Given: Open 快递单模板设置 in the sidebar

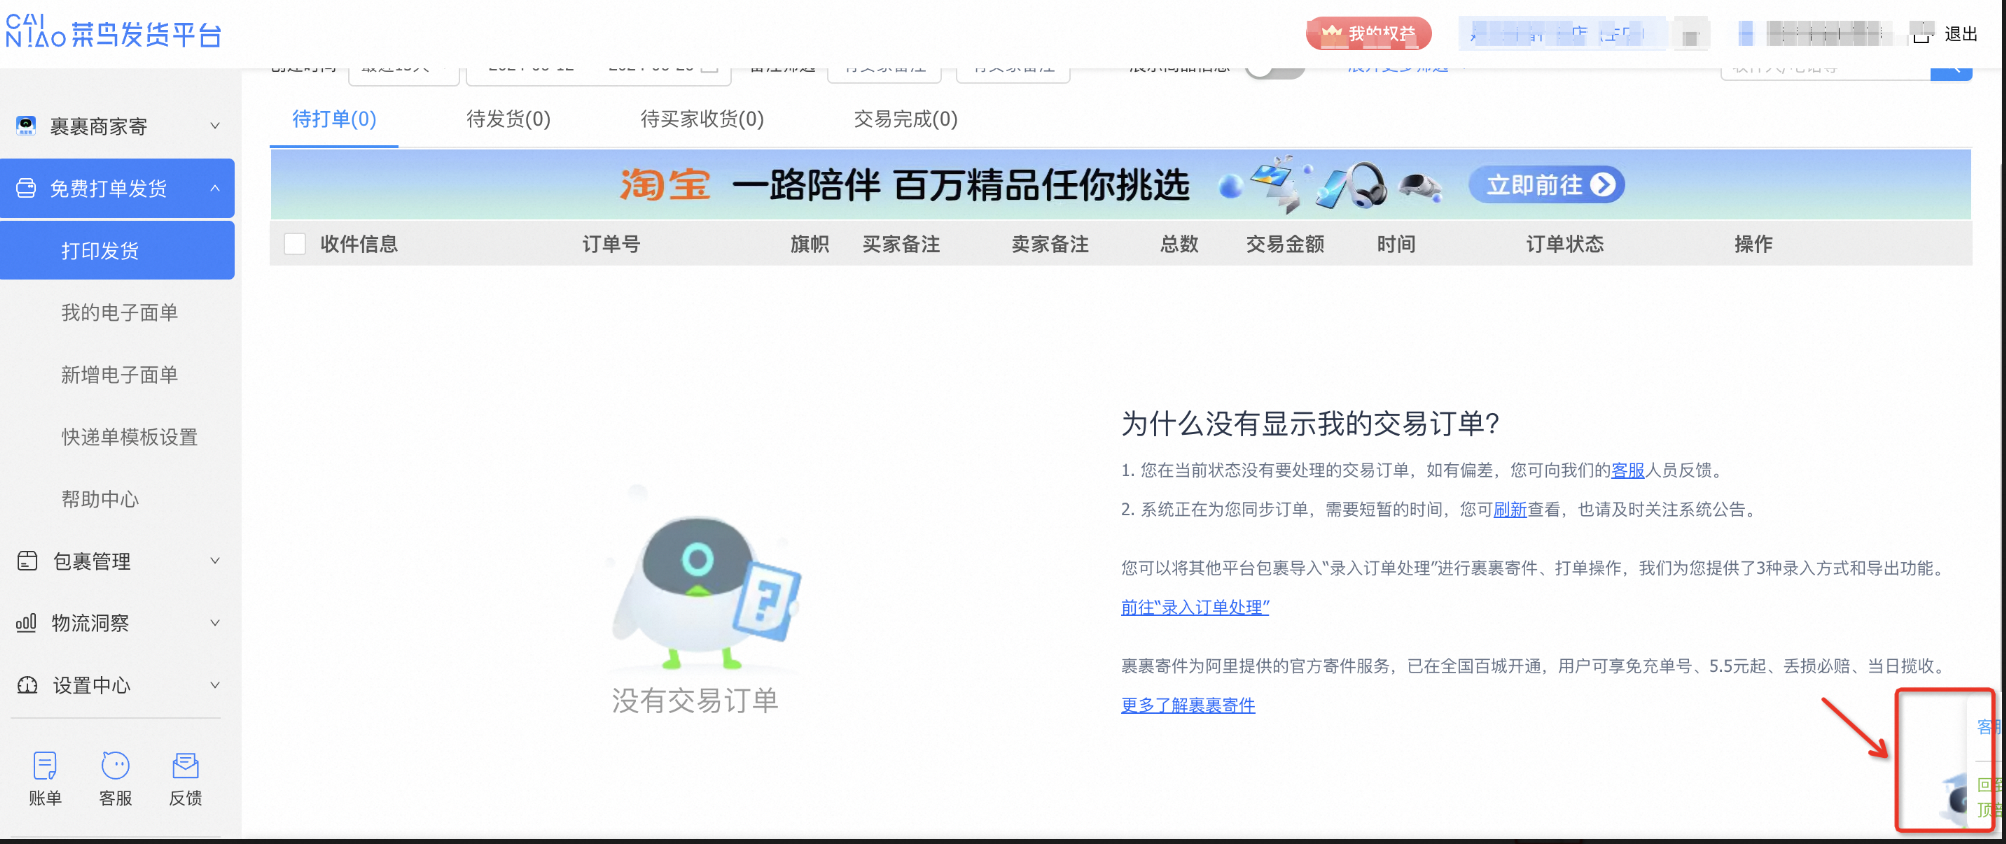Looking at the screenshot, I should coord(129,437).
